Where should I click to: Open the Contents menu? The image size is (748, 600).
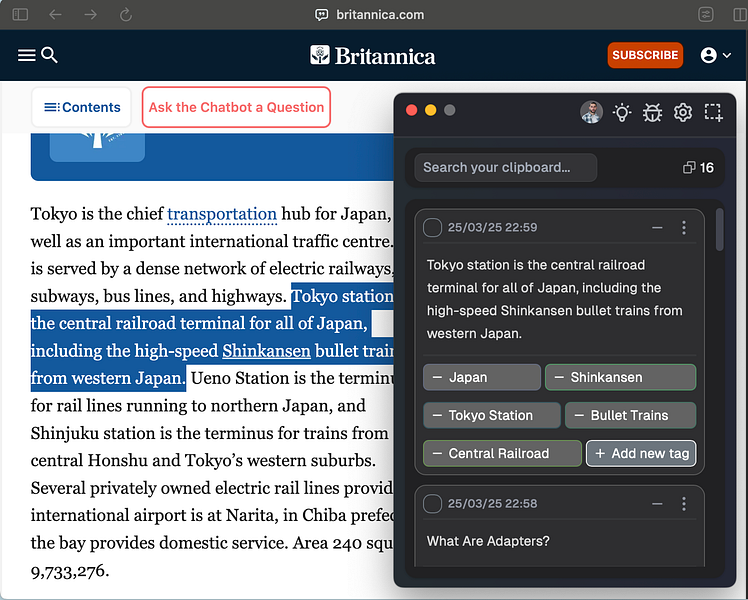82,107
